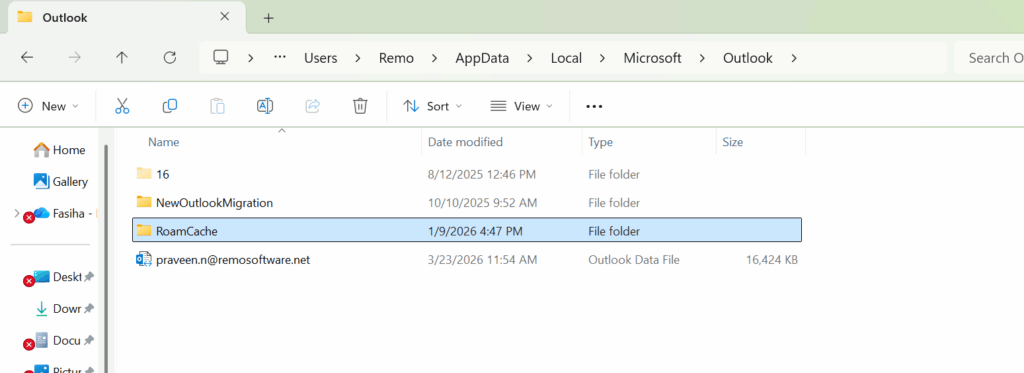
Task: Close the Outlook tab
Action: [x=225, y=17]
